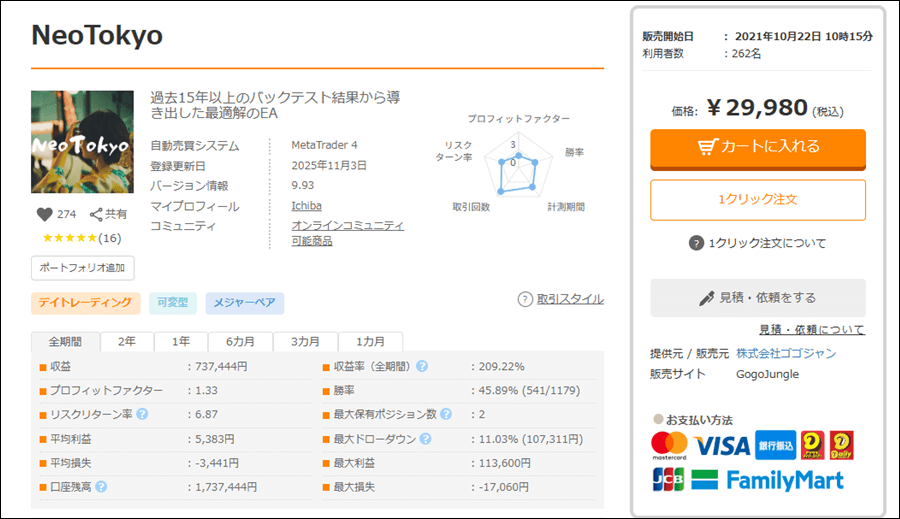Click the help icon beside リスクリターン率

[x=142, y=414]
